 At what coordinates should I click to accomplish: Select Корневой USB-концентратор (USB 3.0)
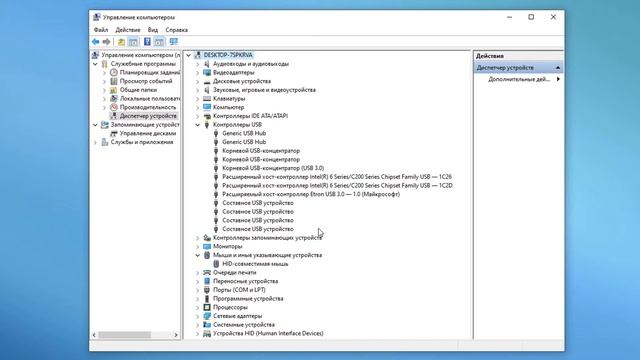coord(273,168)
